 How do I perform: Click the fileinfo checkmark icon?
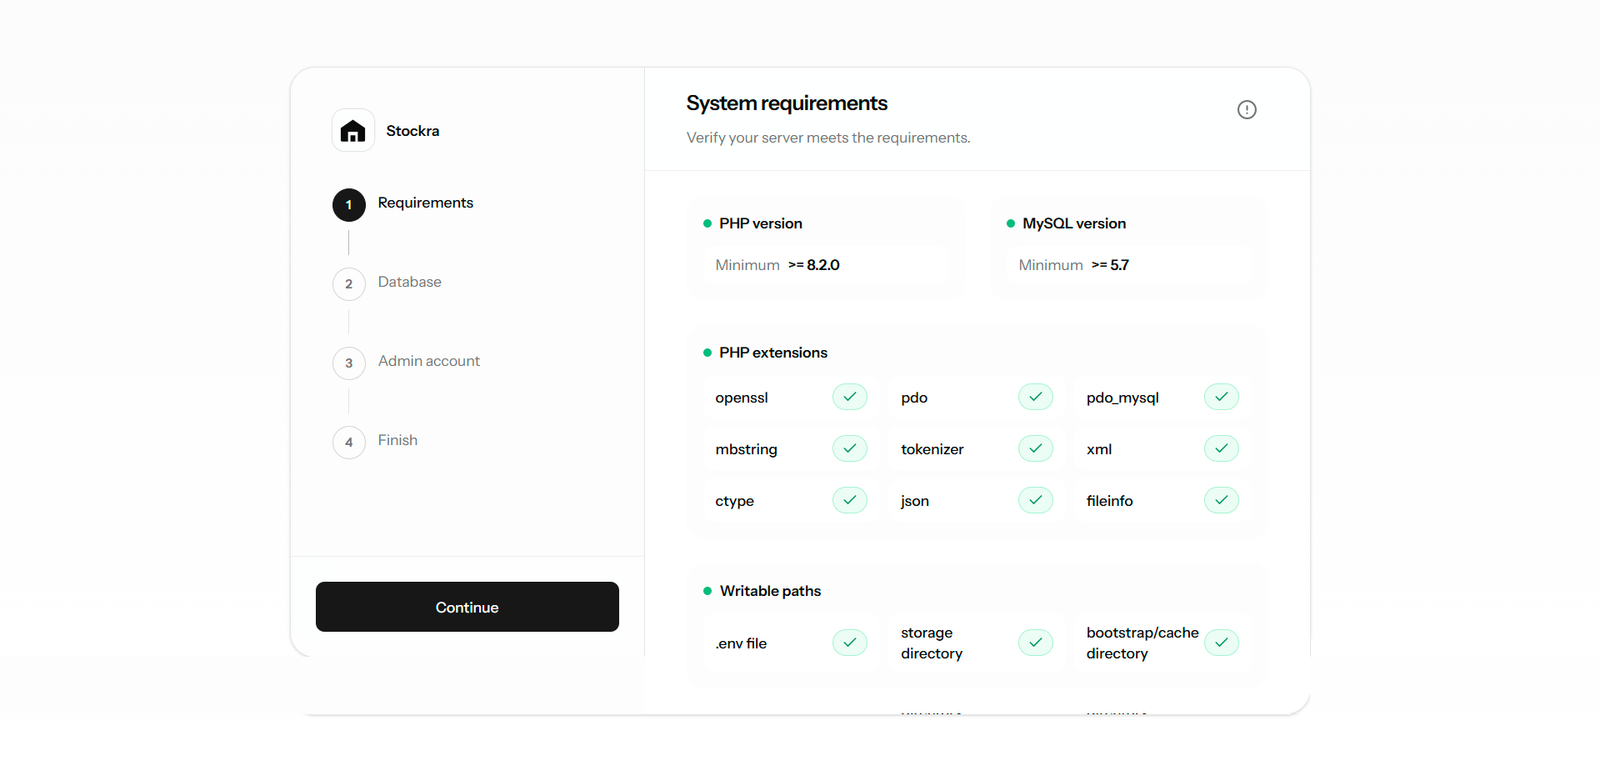1221,500
